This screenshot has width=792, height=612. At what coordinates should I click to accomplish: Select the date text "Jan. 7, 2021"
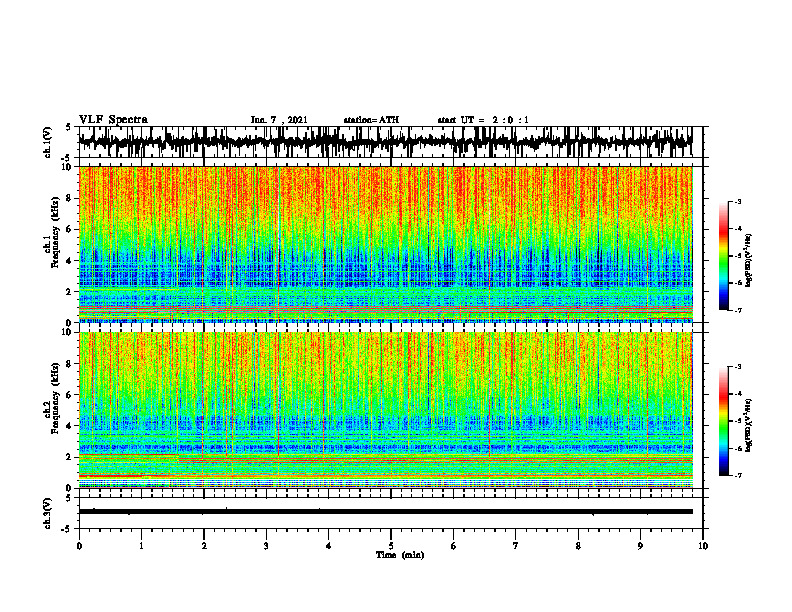(279, 120)
